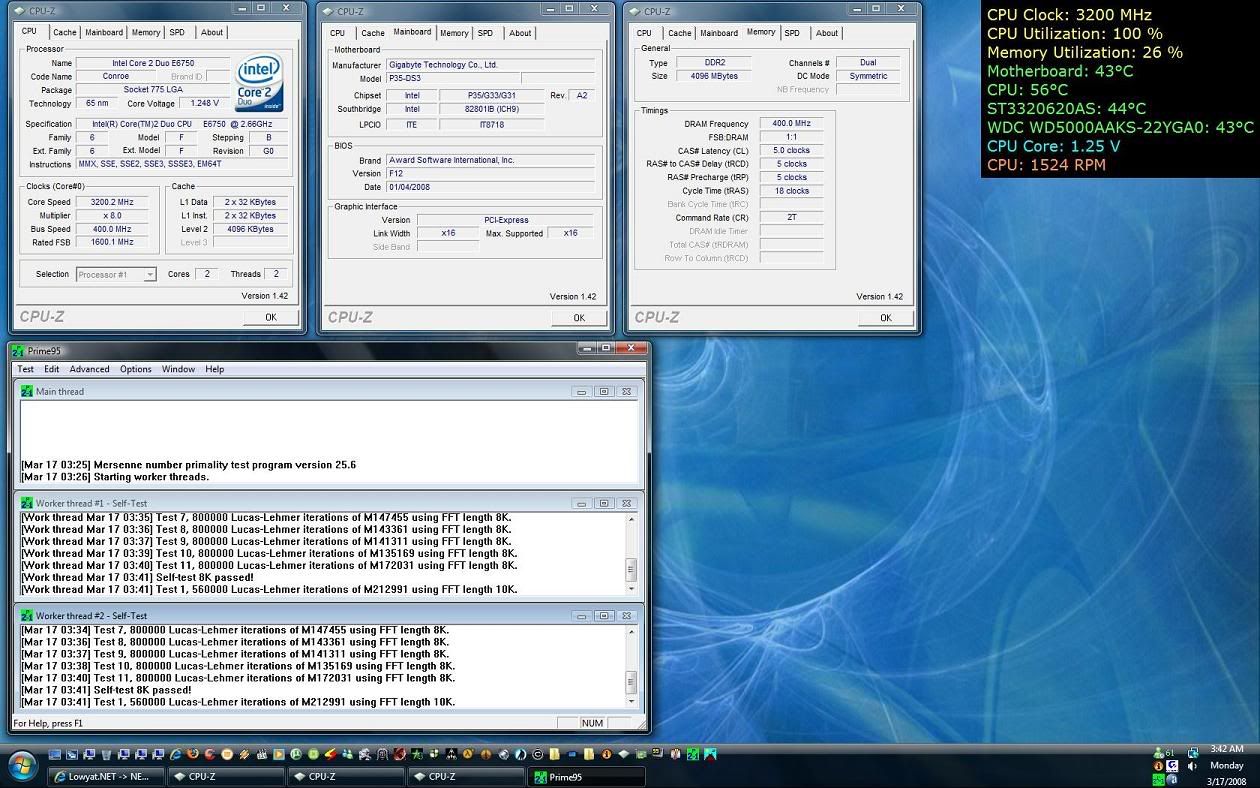Switch to Lowyat.NET taskbar window
The height and width of the screenshot is (788, 1260).
click(x=107, y=776)
